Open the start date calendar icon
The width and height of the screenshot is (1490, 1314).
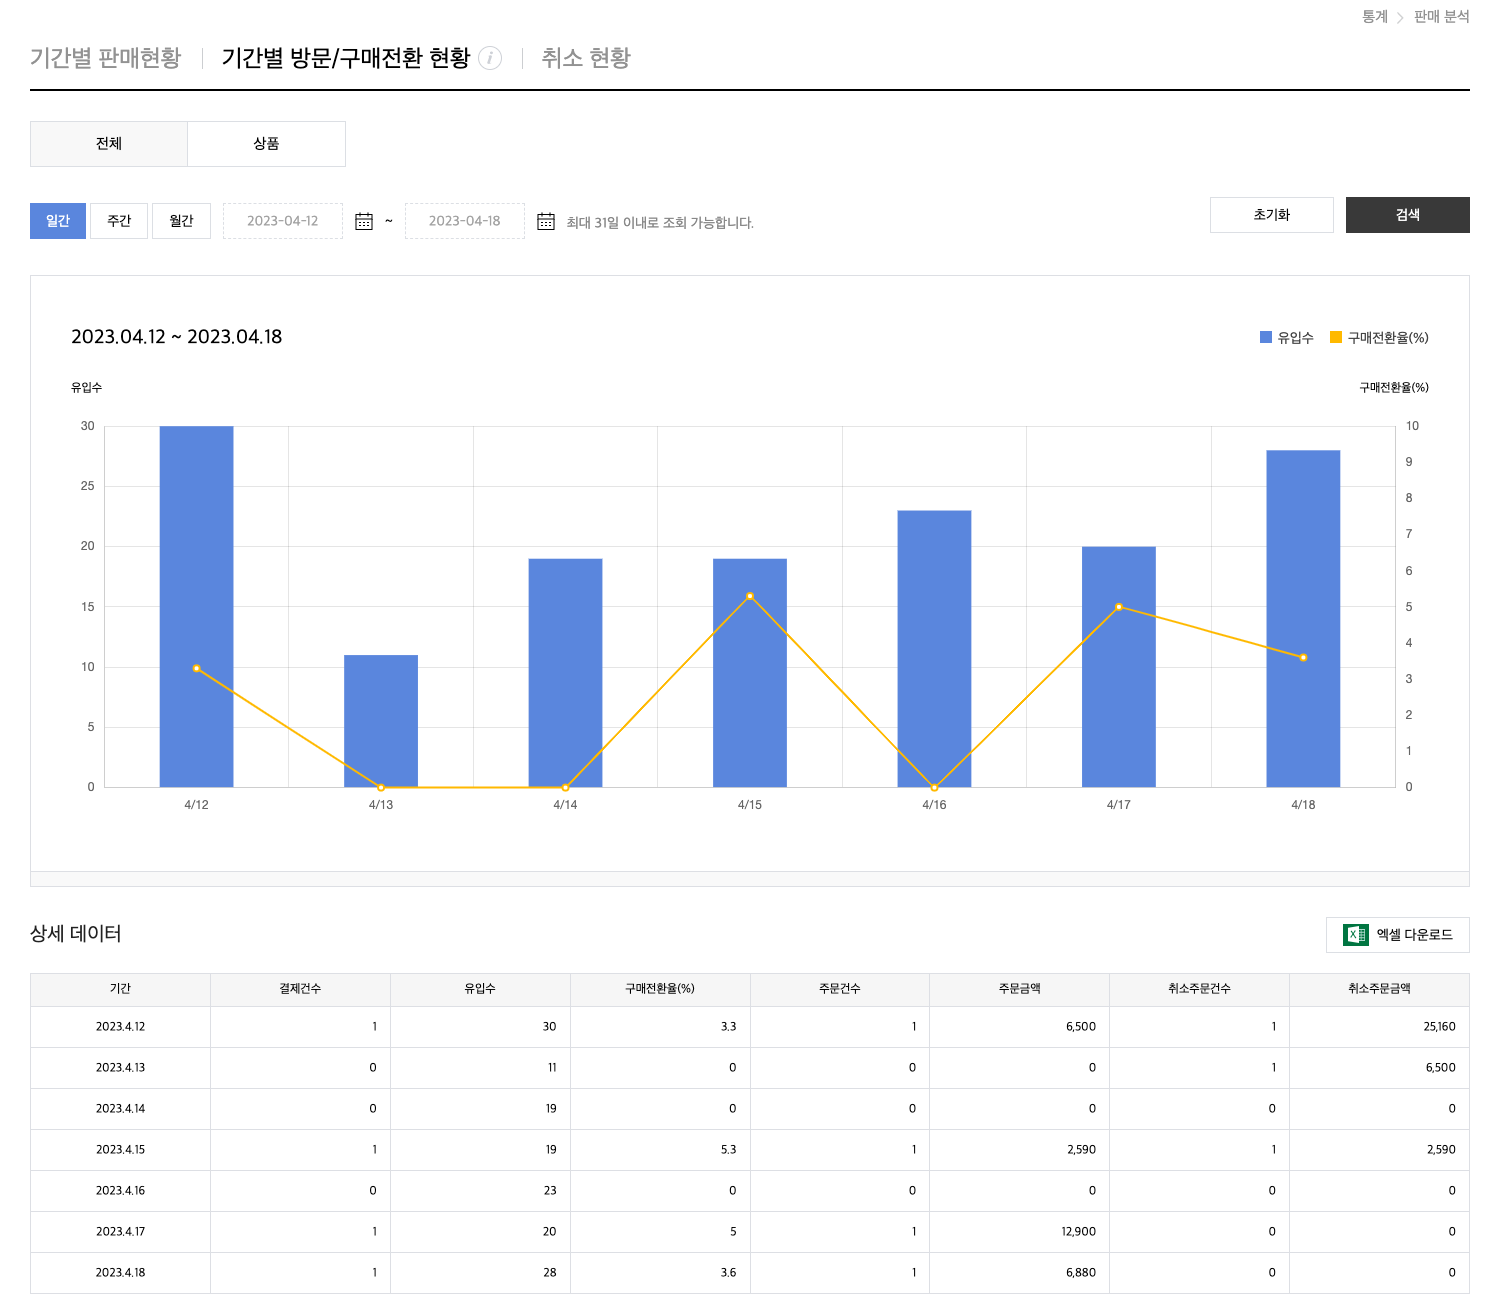(364, 221)
